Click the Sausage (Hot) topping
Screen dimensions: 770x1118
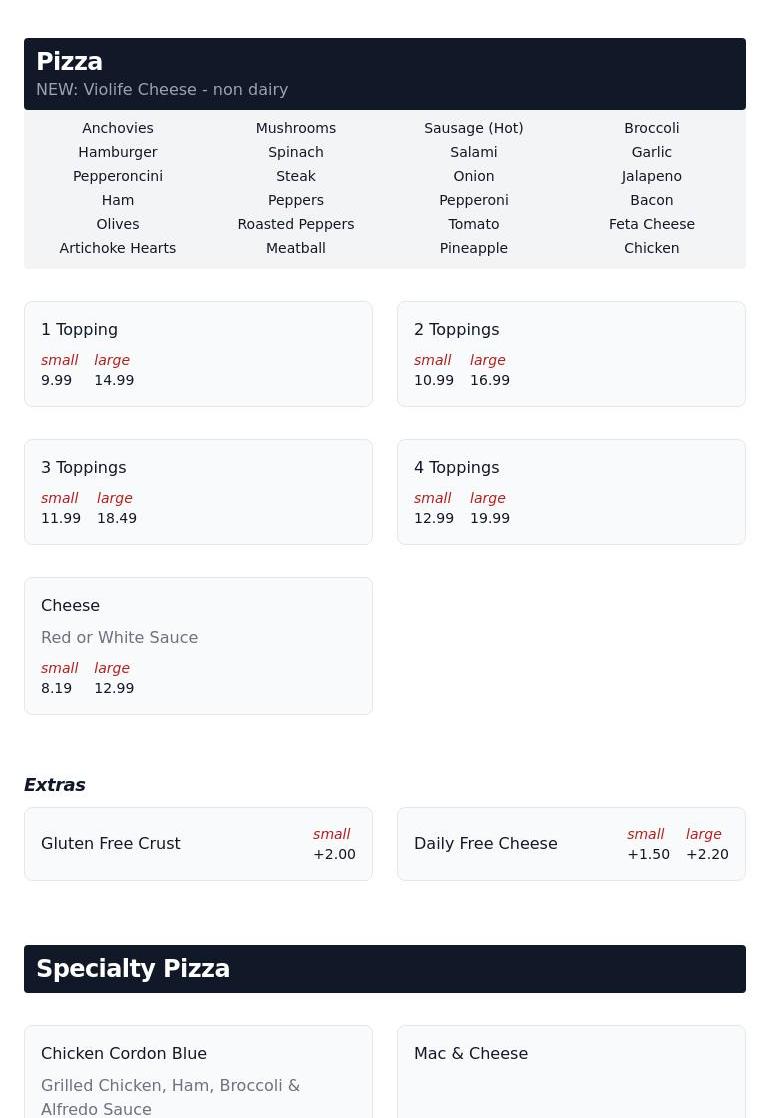click(x=473, y=128)
